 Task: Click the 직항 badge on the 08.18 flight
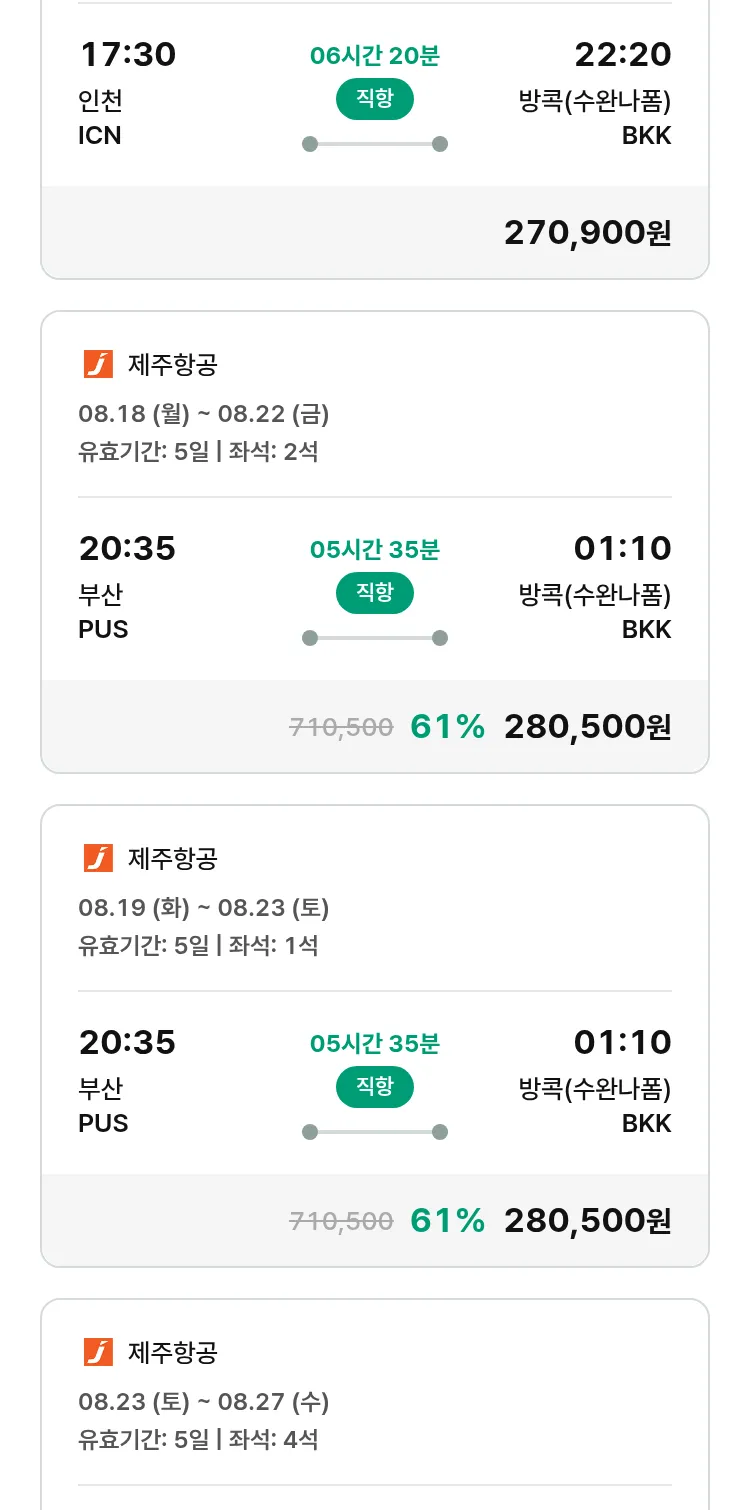click(x=374, y=593)
